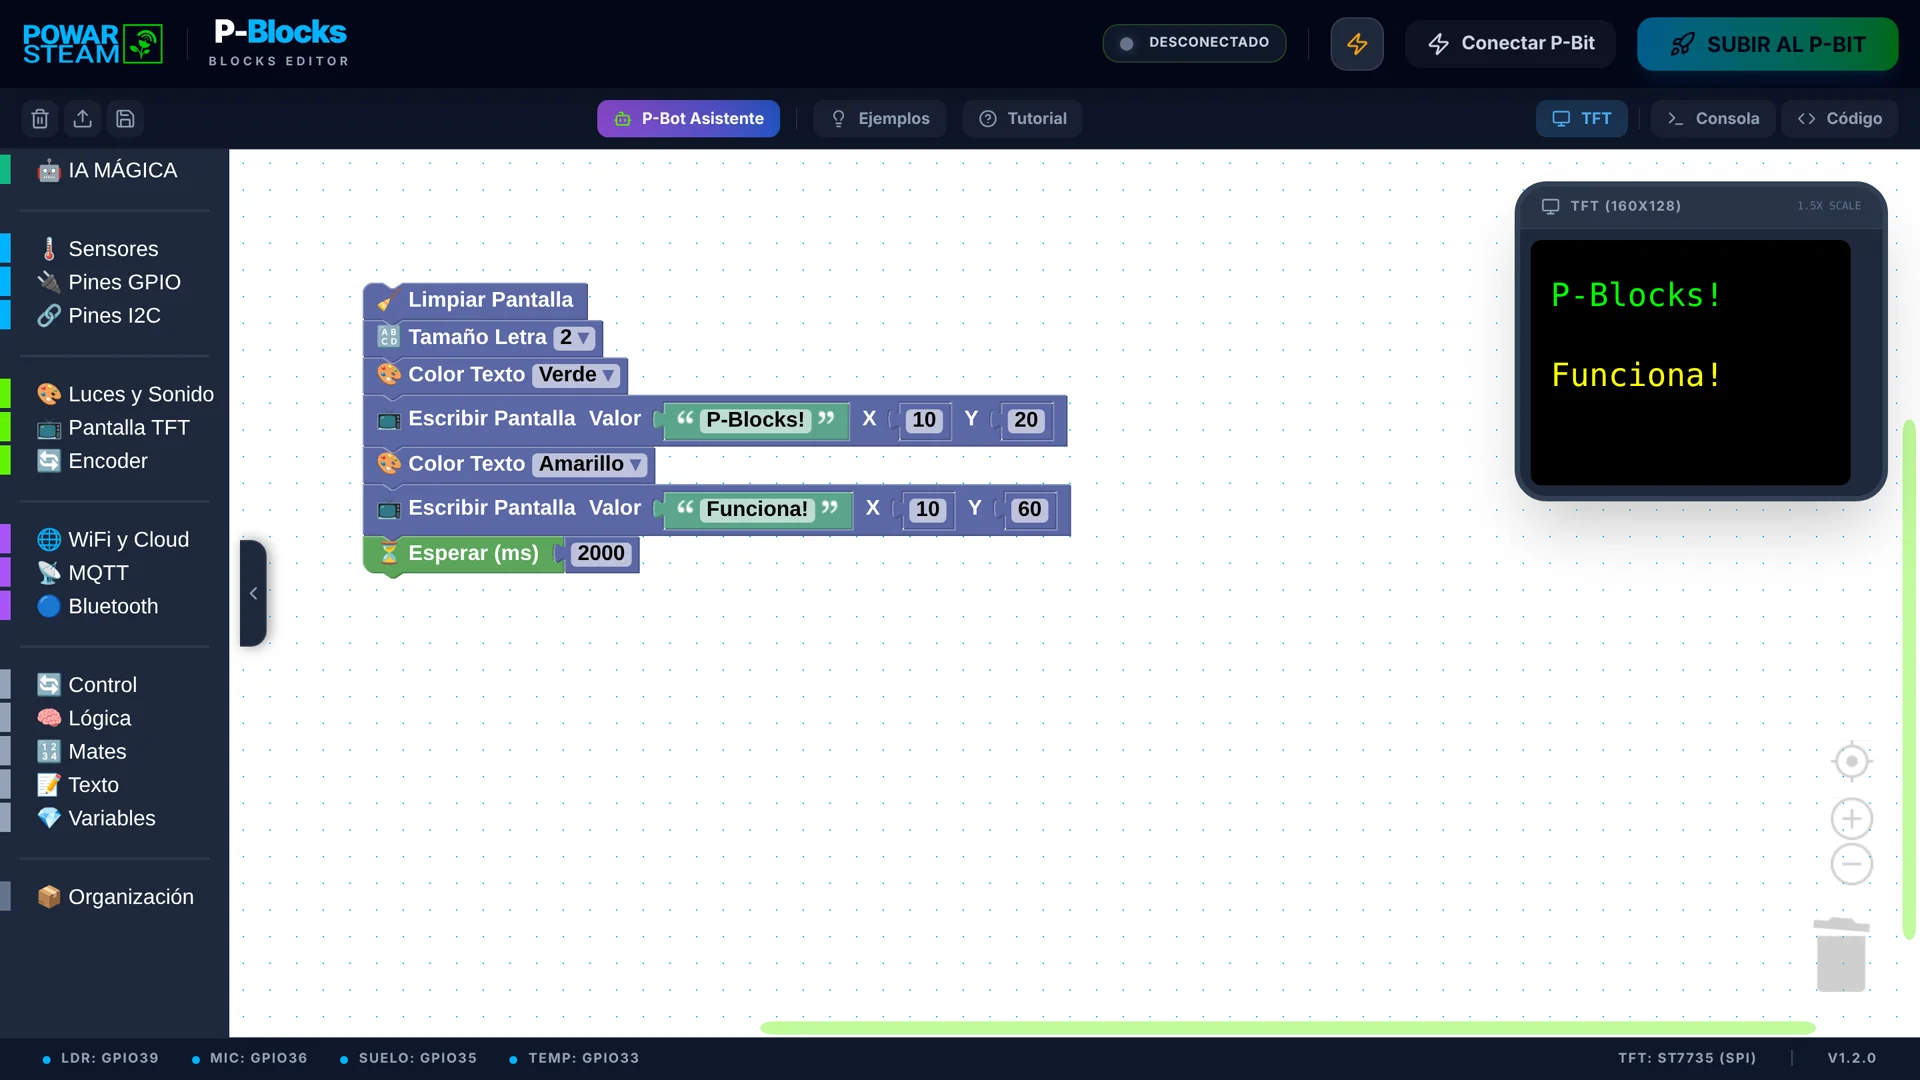Open the Color Texto Verde dropdown
The height and width of the screenshot is (1080, 1920).
coord(576,375)
